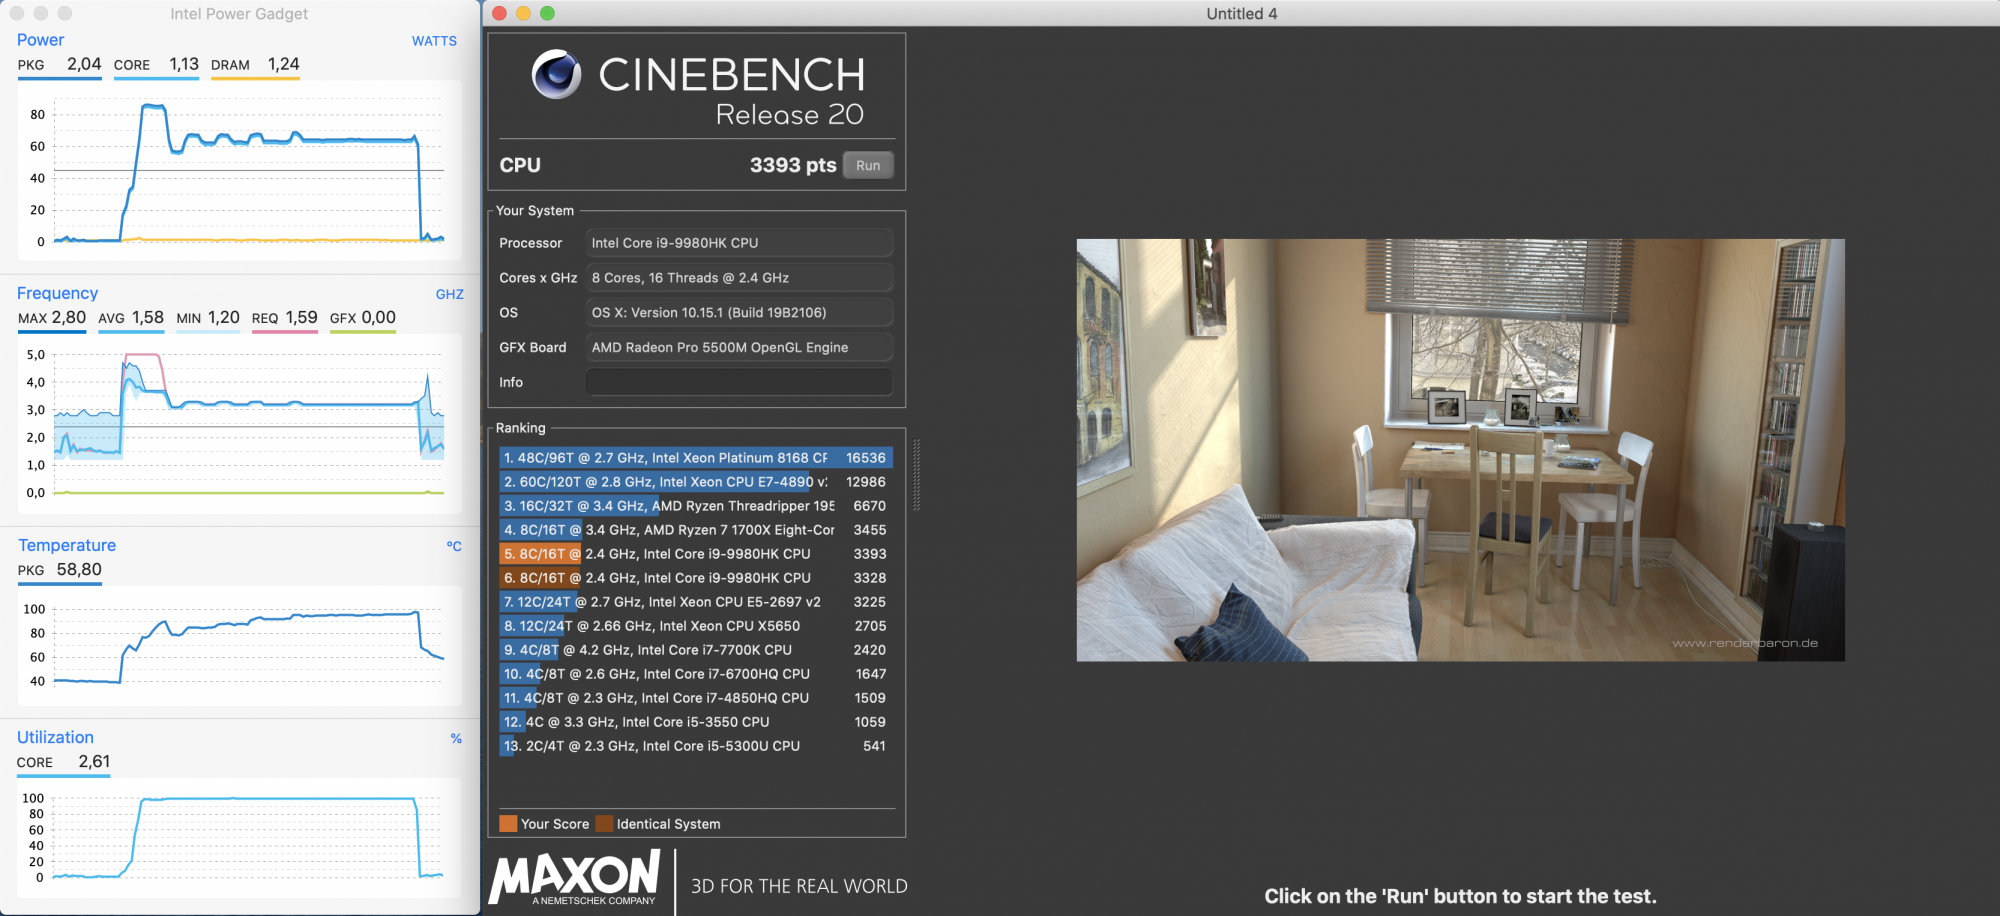The width and height of the screenshot is (2000, 916).
Task: Click the OS version field
Action: pos(739,313)
